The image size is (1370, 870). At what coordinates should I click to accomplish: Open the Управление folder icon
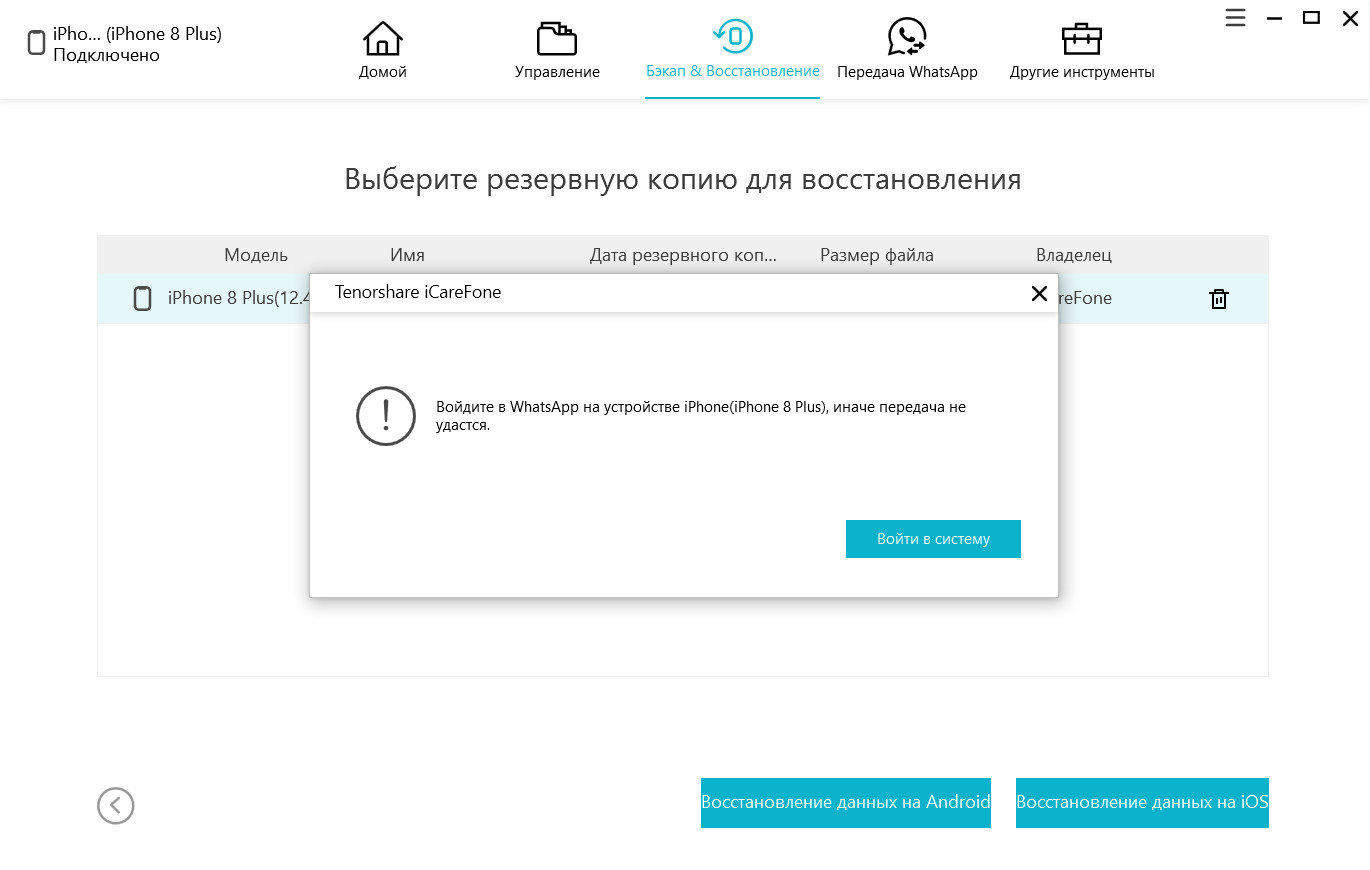(557, 38)
